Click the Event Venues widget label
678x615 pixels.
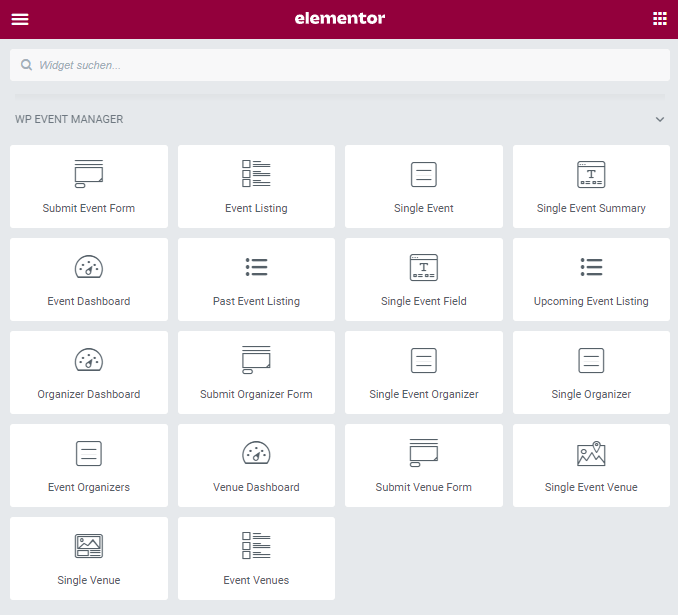(x=256, y=580)
